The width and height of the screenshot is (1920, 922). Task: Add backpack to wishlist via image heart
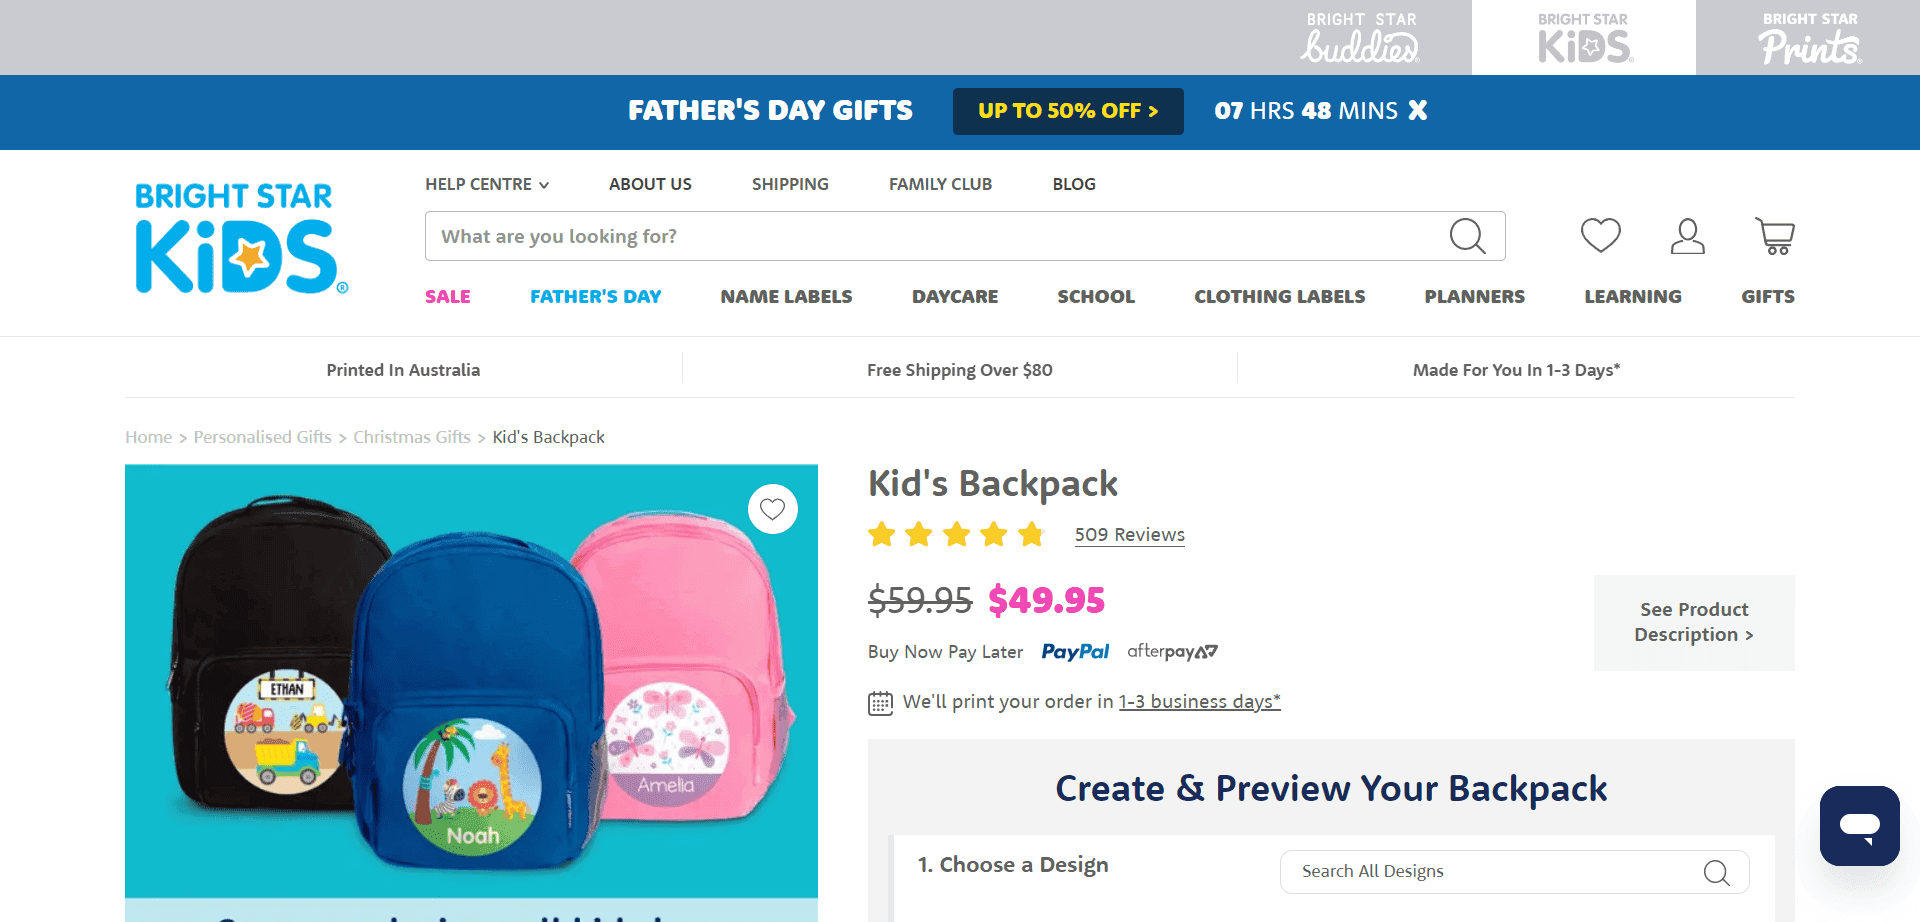[773, 509]
